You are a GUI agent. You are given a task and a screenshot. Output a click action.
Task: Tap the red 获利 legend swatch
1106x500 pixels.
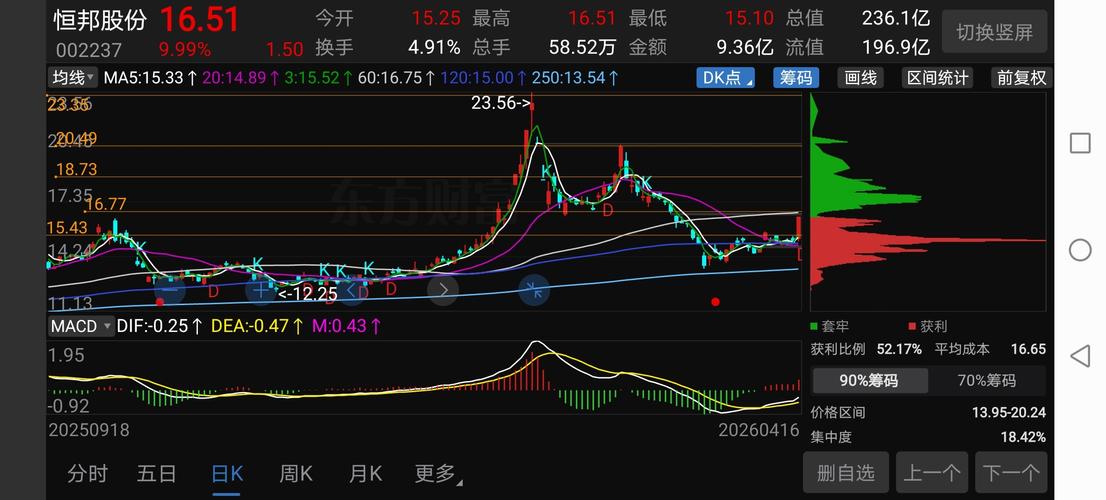pyautogui.click(x=912, y=327)
